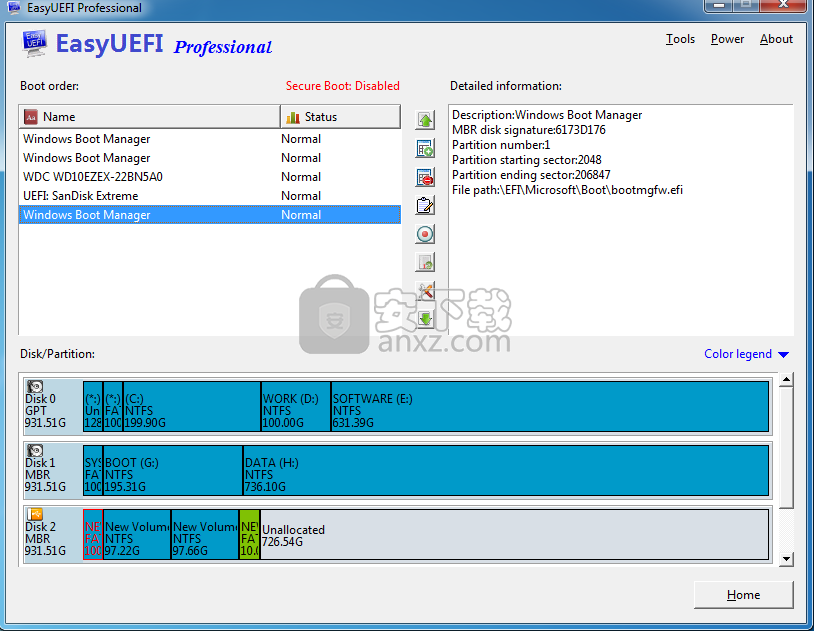Select the highlighted Windows Boot Manager entry

[210, 215]
